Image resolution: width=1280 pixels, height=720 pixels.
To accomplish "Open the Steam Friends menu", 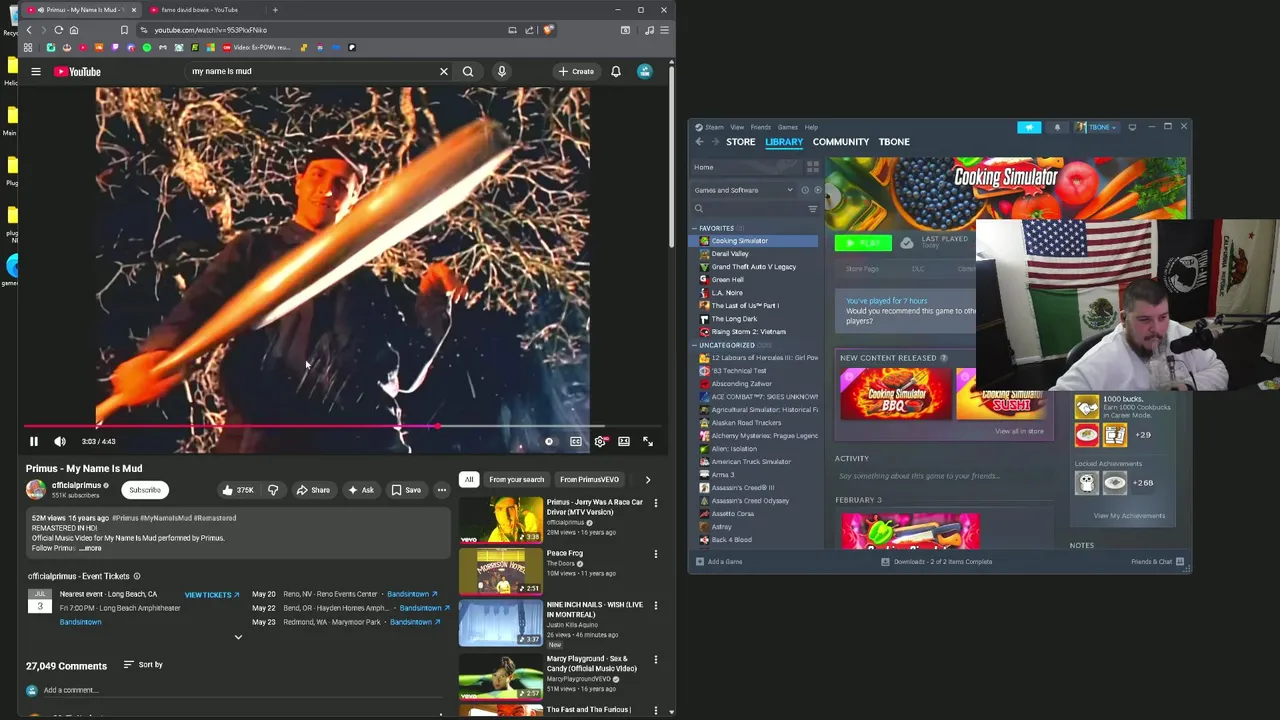I will pyautogui.click(x=761, y=127).
